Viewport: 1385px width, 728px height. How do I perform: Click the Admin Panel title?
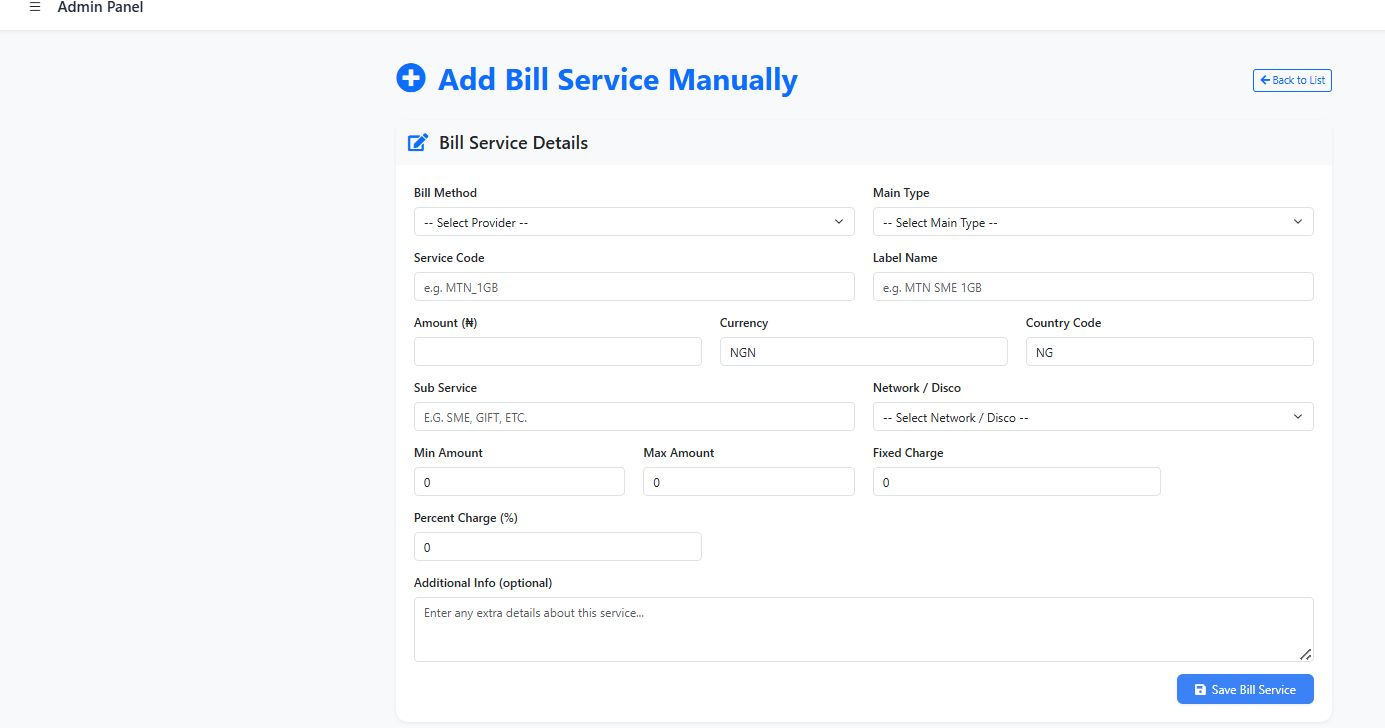point(100,8)
